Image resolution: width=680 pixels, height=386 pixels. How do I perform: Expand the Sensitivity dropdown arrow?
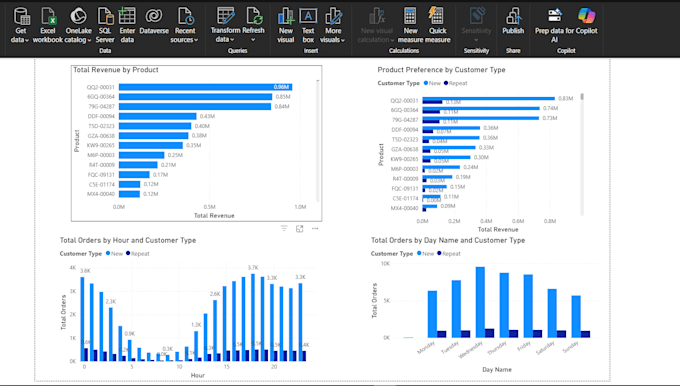point(476,40)
